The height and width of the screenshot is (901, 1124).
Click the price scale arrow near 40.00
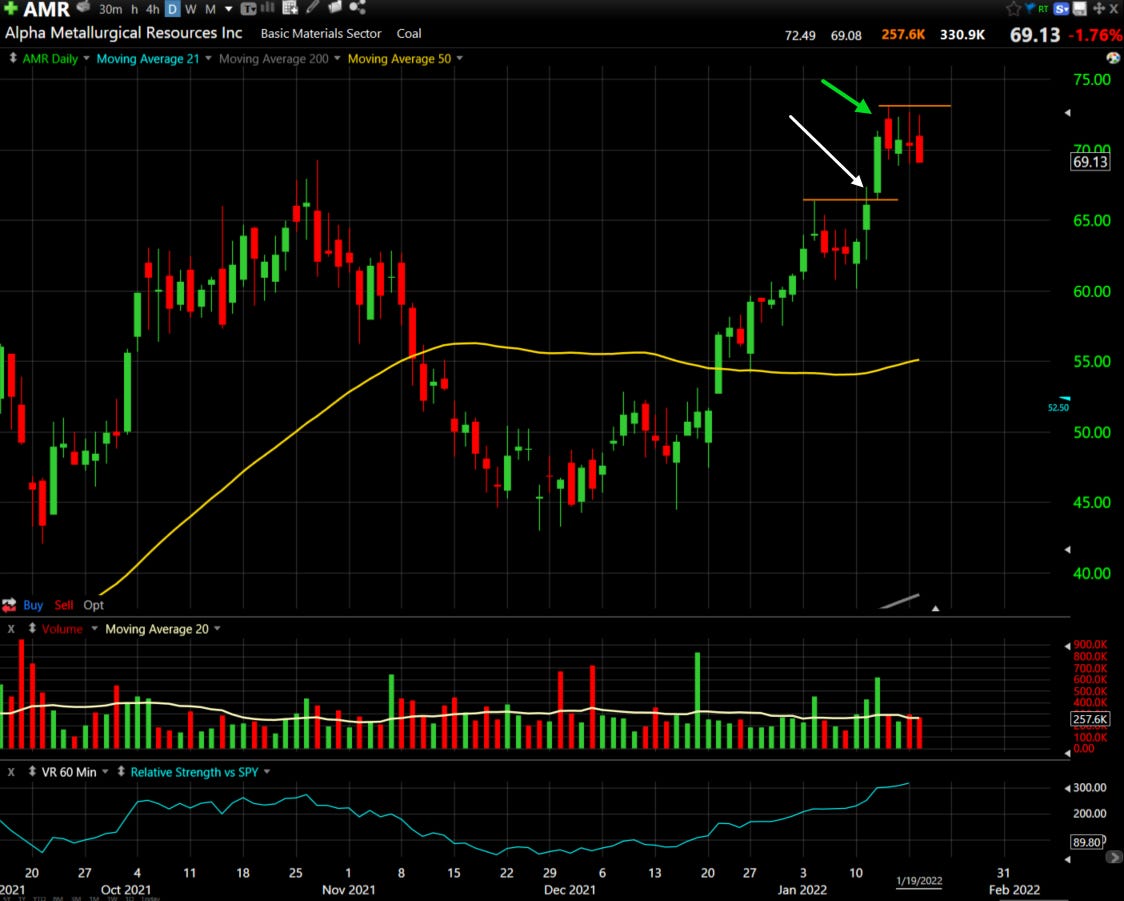[1067, 550]
